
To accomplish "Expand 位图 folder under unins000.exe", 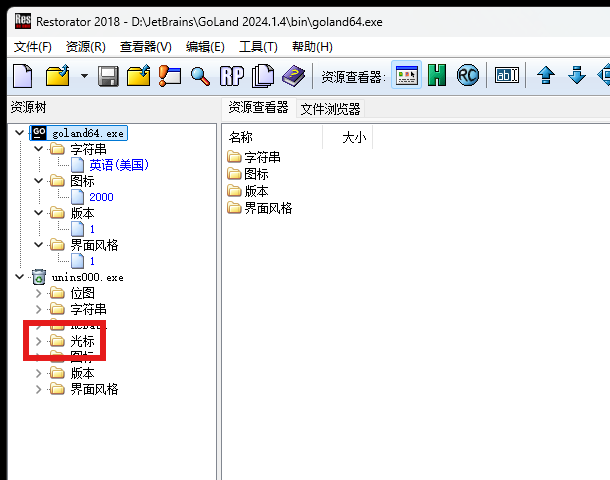I will click(x=39, y=293).
